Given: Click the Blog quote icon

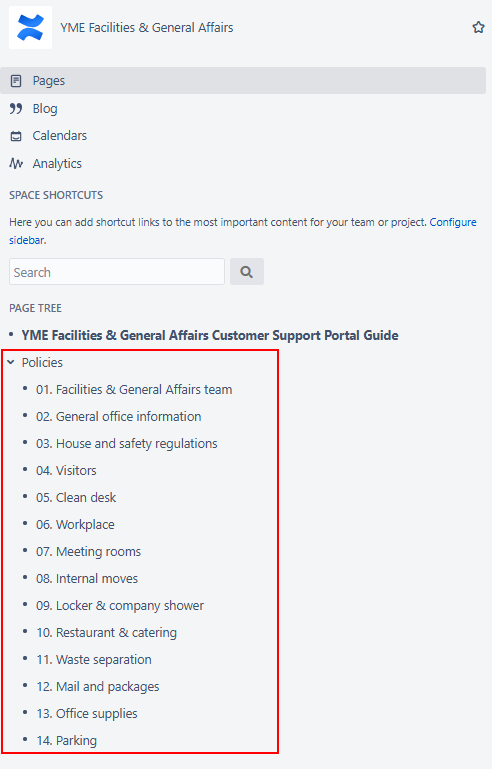Looking at the screenshot, I should click(x=16, y=108).
